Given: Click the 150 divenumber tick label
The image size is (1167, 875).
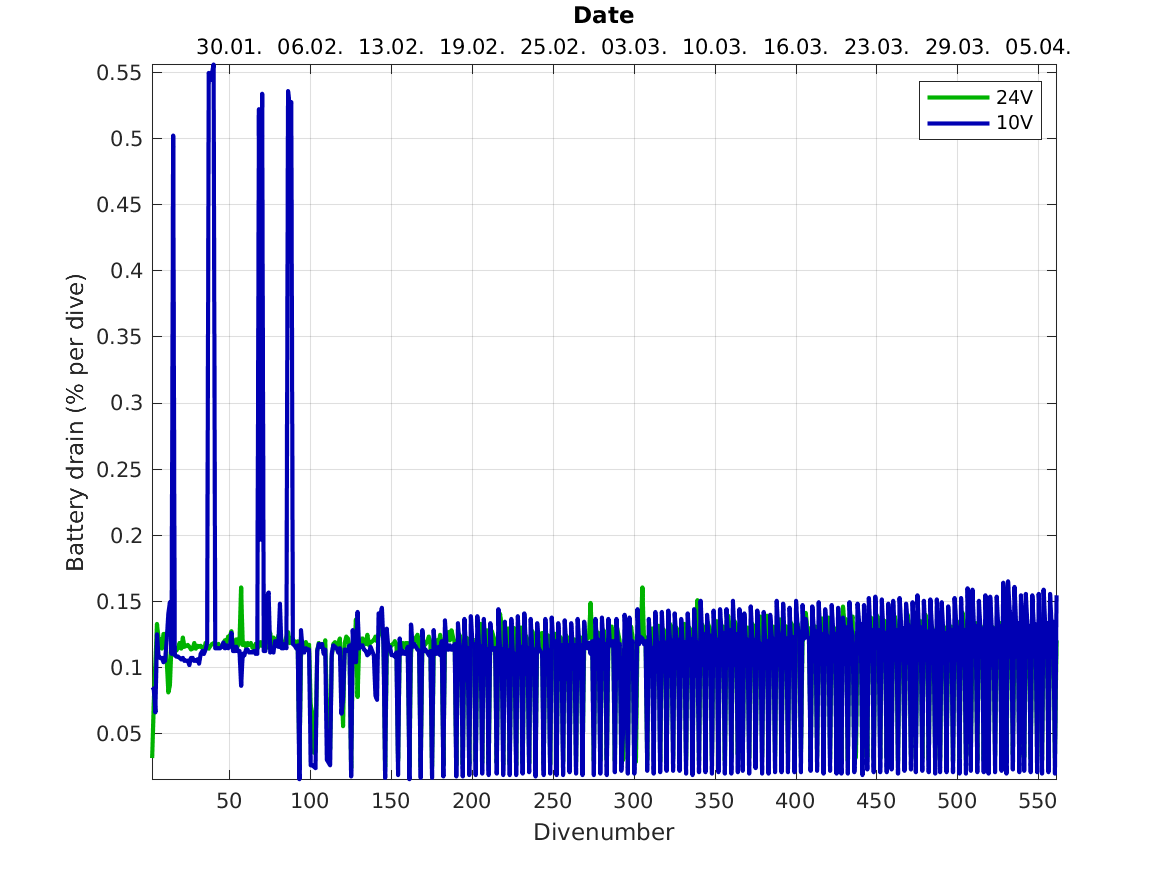Looking at the screenshot, I should pyautogui.click(x=391, y=801).
